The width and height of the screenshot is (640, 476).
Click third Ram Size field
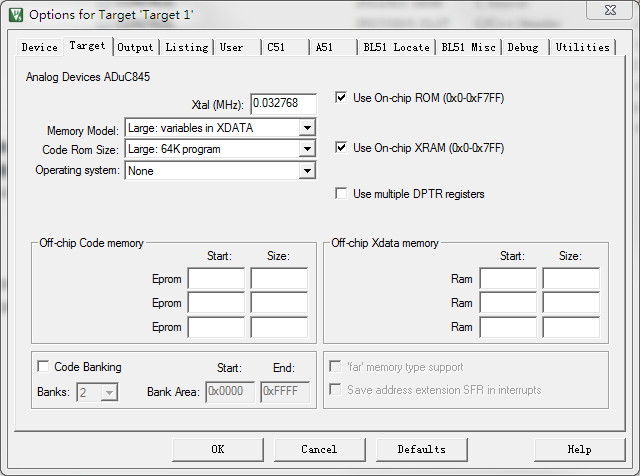571,327
